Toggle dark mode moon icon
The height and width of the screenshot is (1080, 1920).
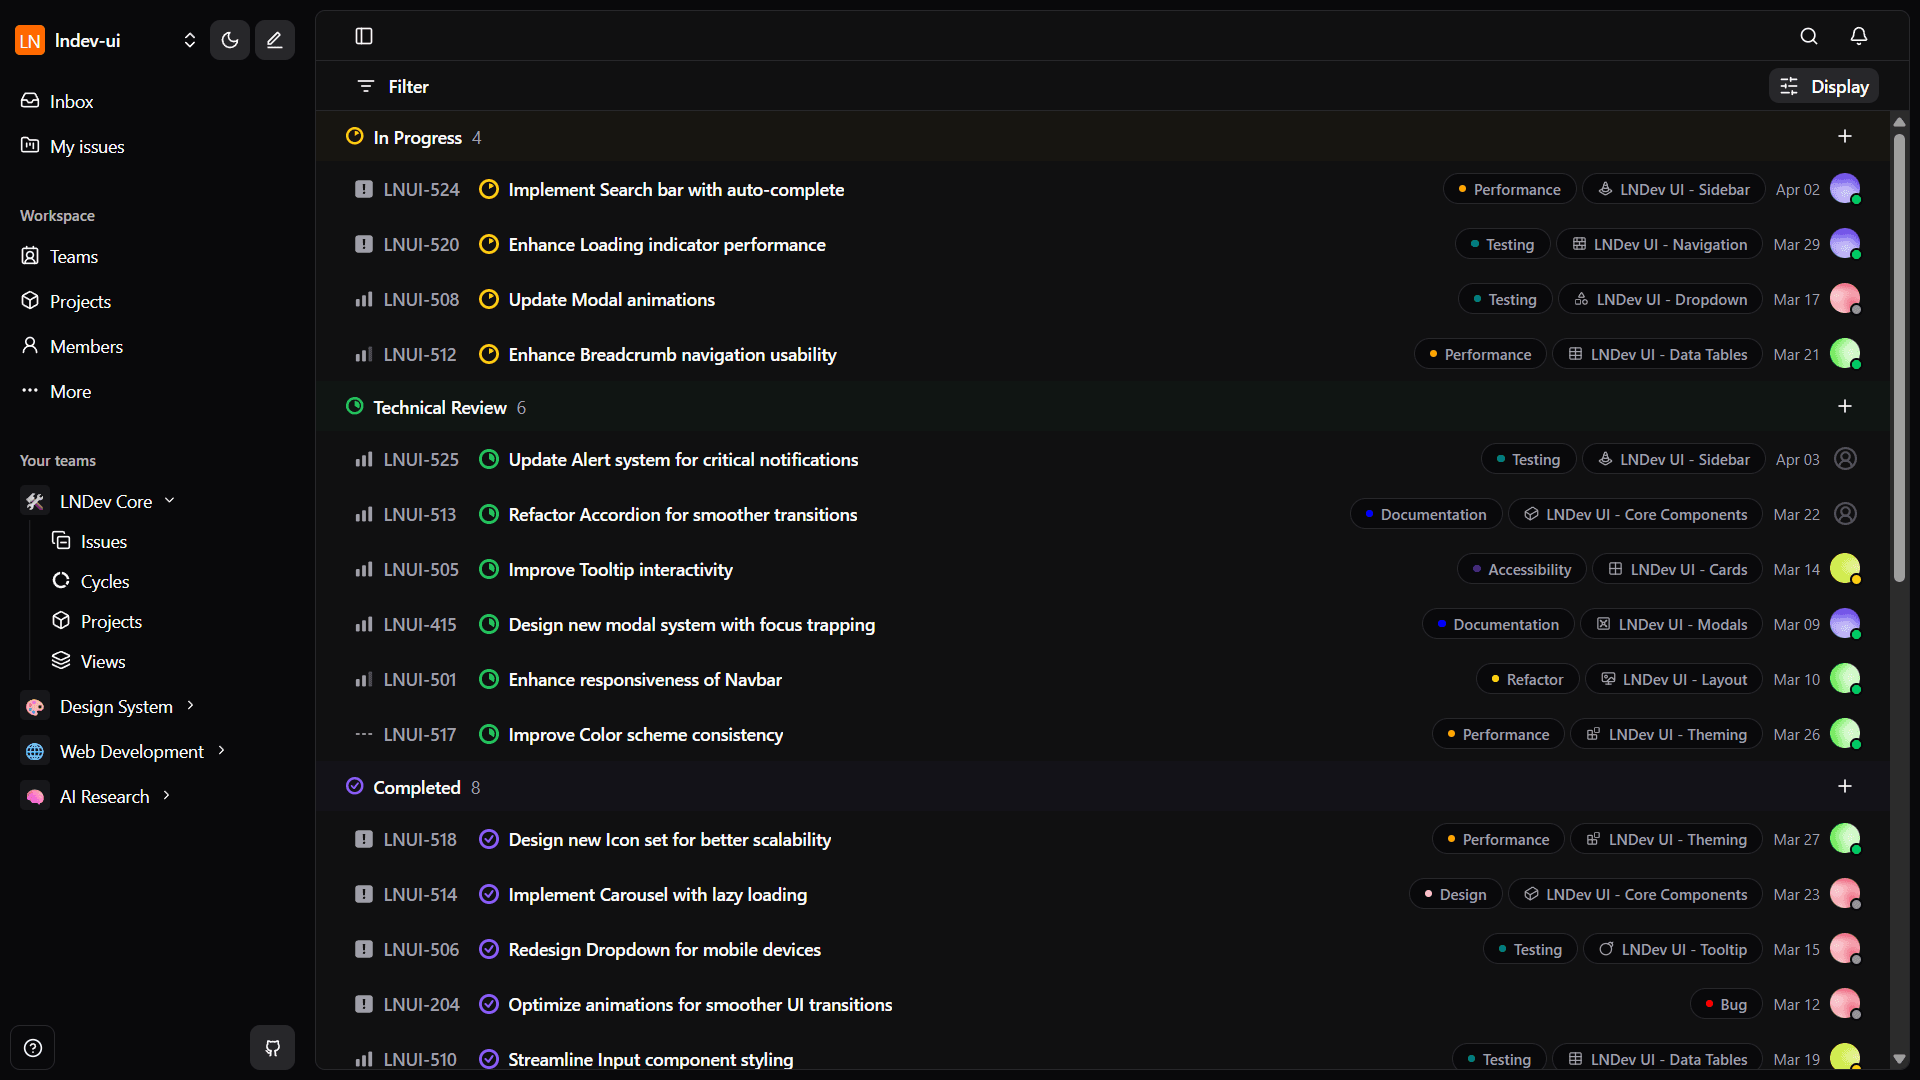coord(230,40)
